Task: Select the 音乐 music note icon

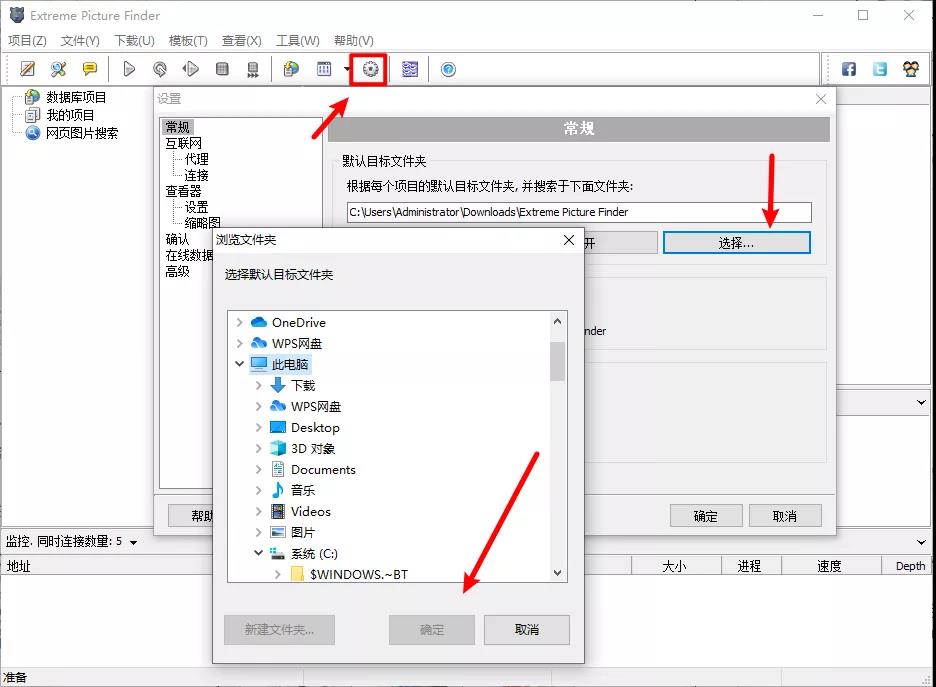Action: (278, 490)
